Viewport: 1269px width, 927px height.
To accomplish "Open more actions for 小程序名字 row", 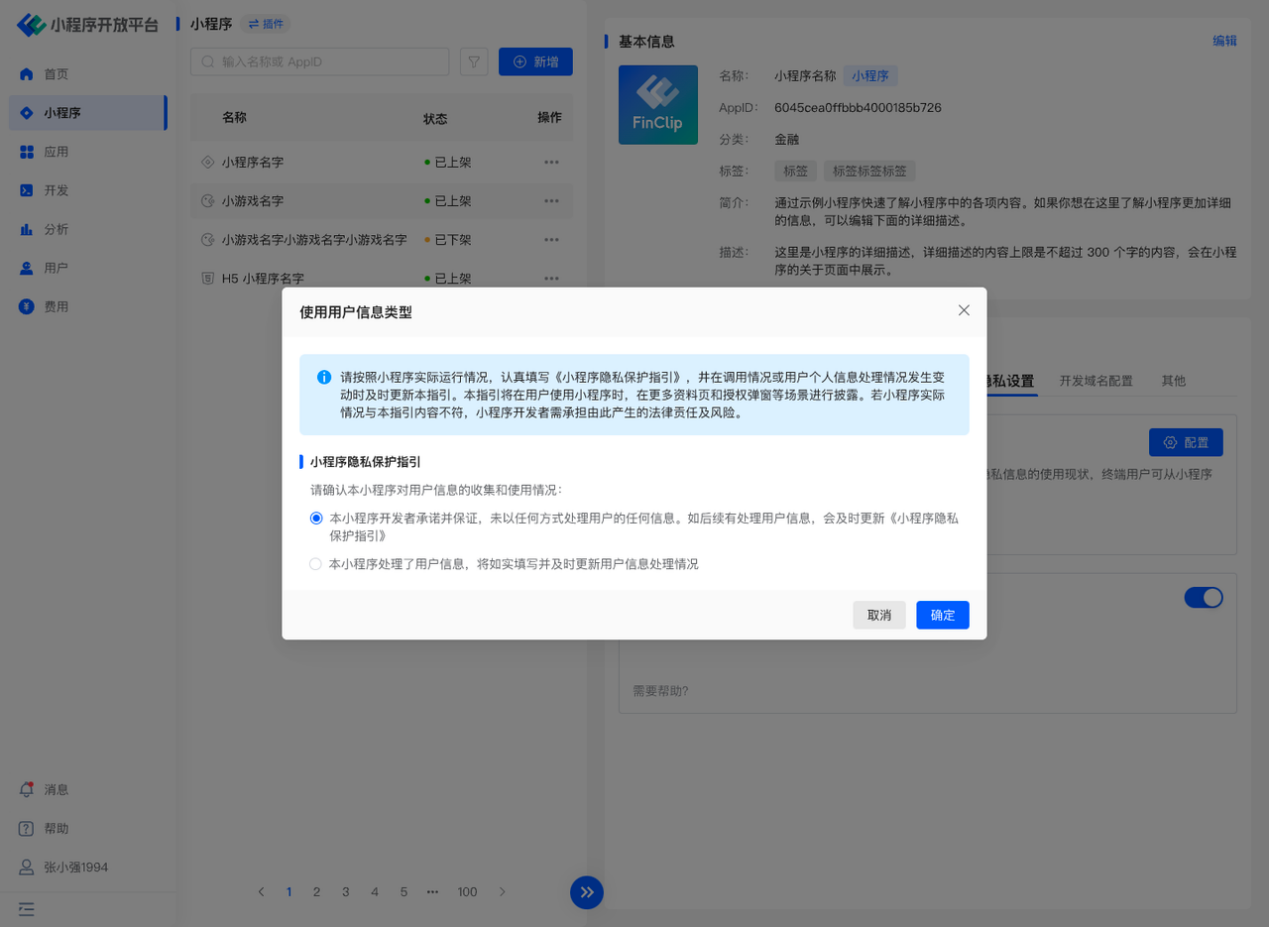I will 551,162.
